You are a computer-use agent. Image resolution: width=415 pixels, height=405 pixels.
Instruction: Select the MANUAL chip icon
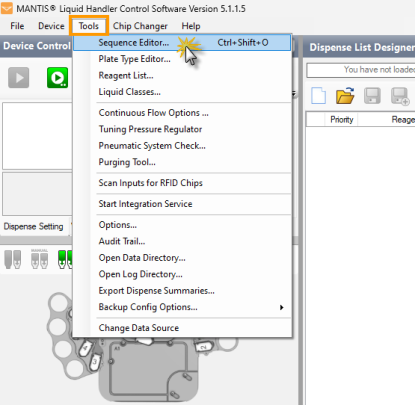pyautogui.click(x=39, y=259)
